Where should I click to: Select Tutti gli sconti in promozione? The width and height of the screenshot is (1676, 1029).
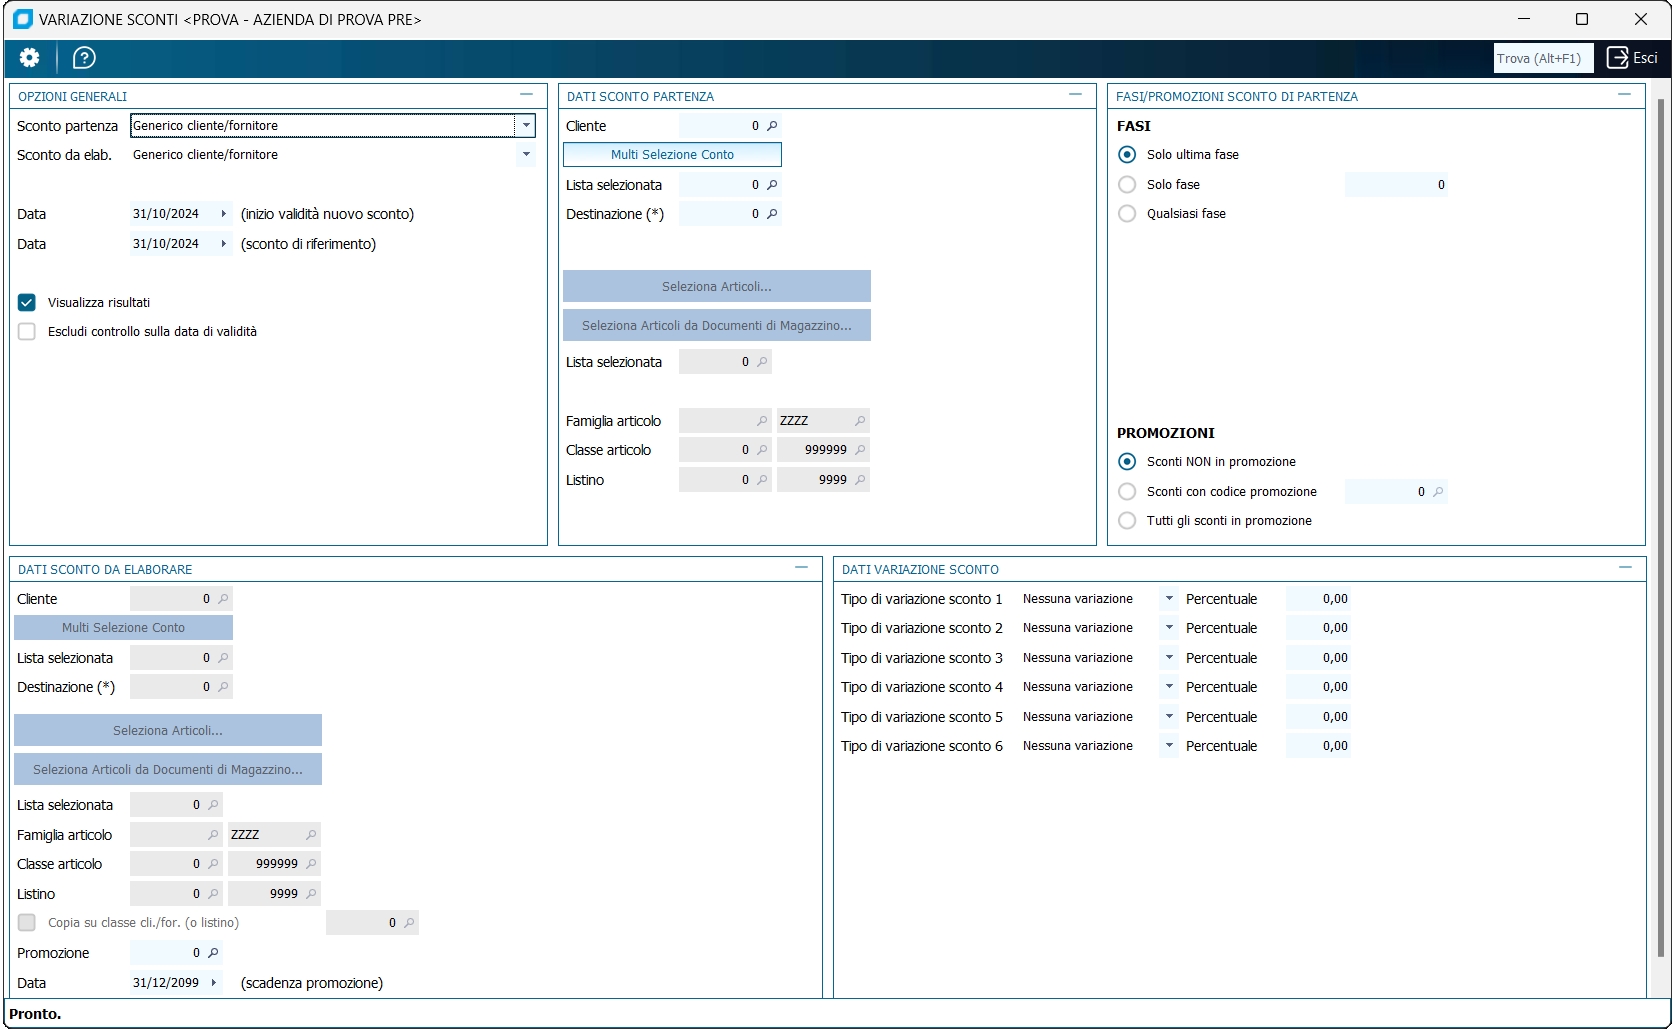1127,521
